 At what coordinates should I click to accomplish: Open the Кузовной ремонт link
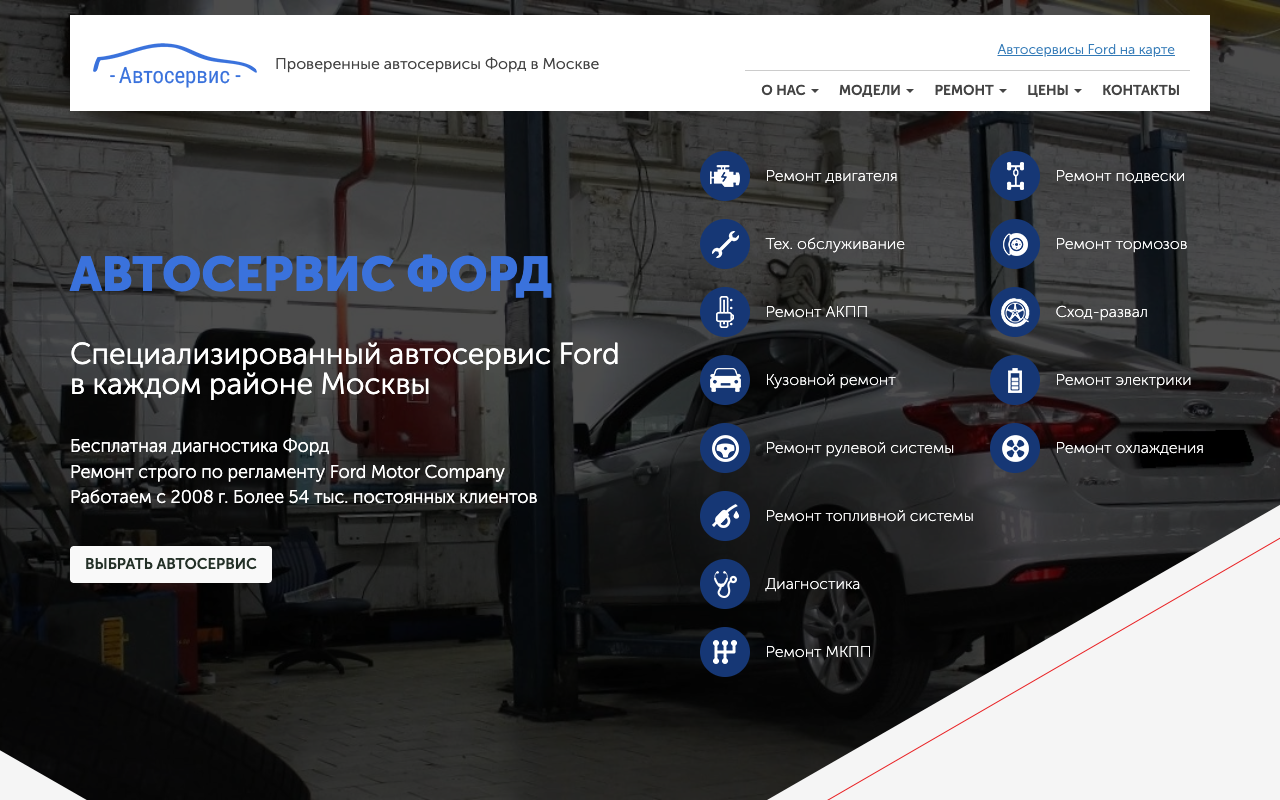(830, 380)
